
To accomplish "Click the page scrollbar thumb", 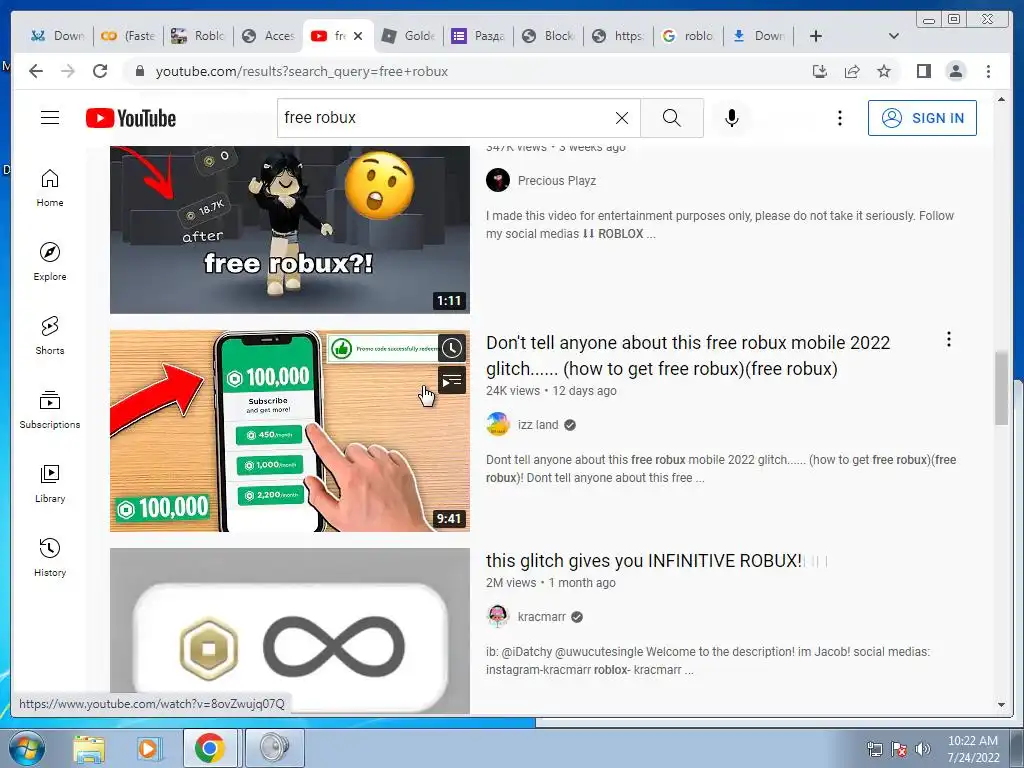I will click(x=1001, y=388).
